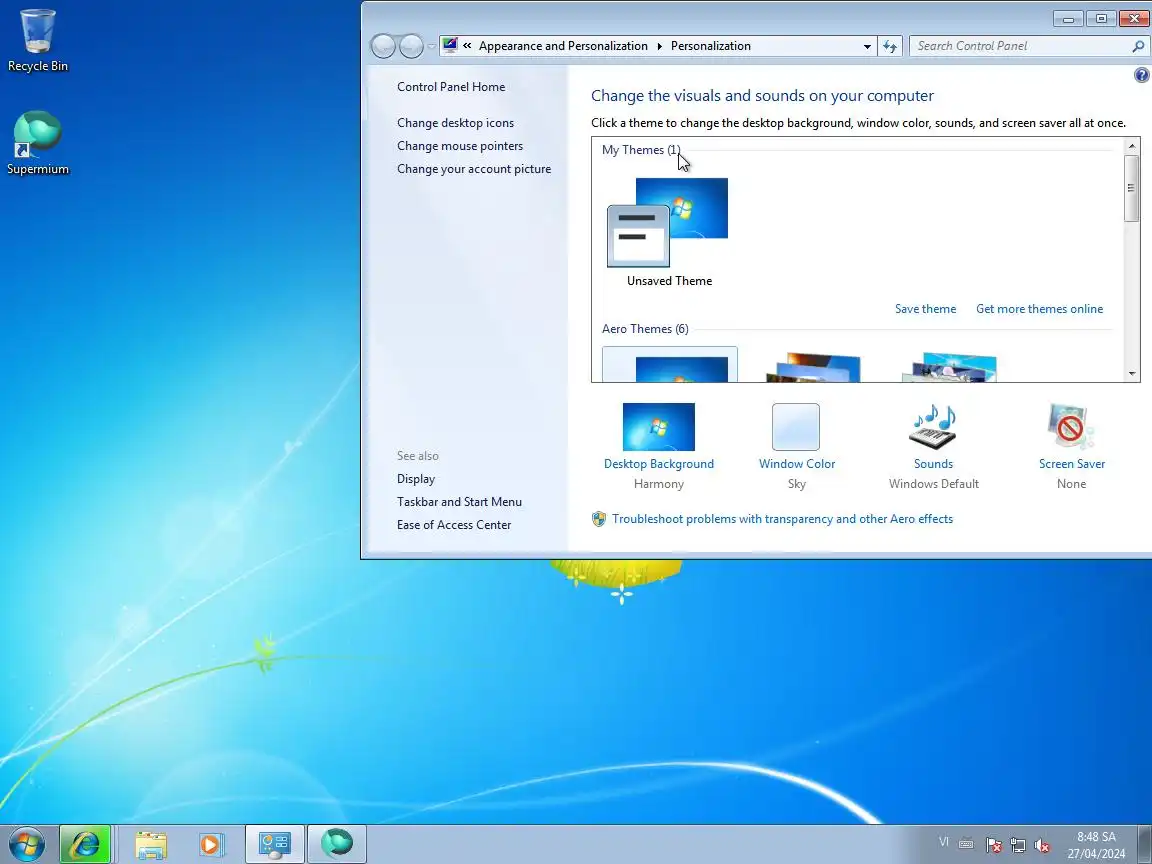Open Sounds settings icon
The image size is (1152, 864).
pyautogui.click(x=933, y=427)
